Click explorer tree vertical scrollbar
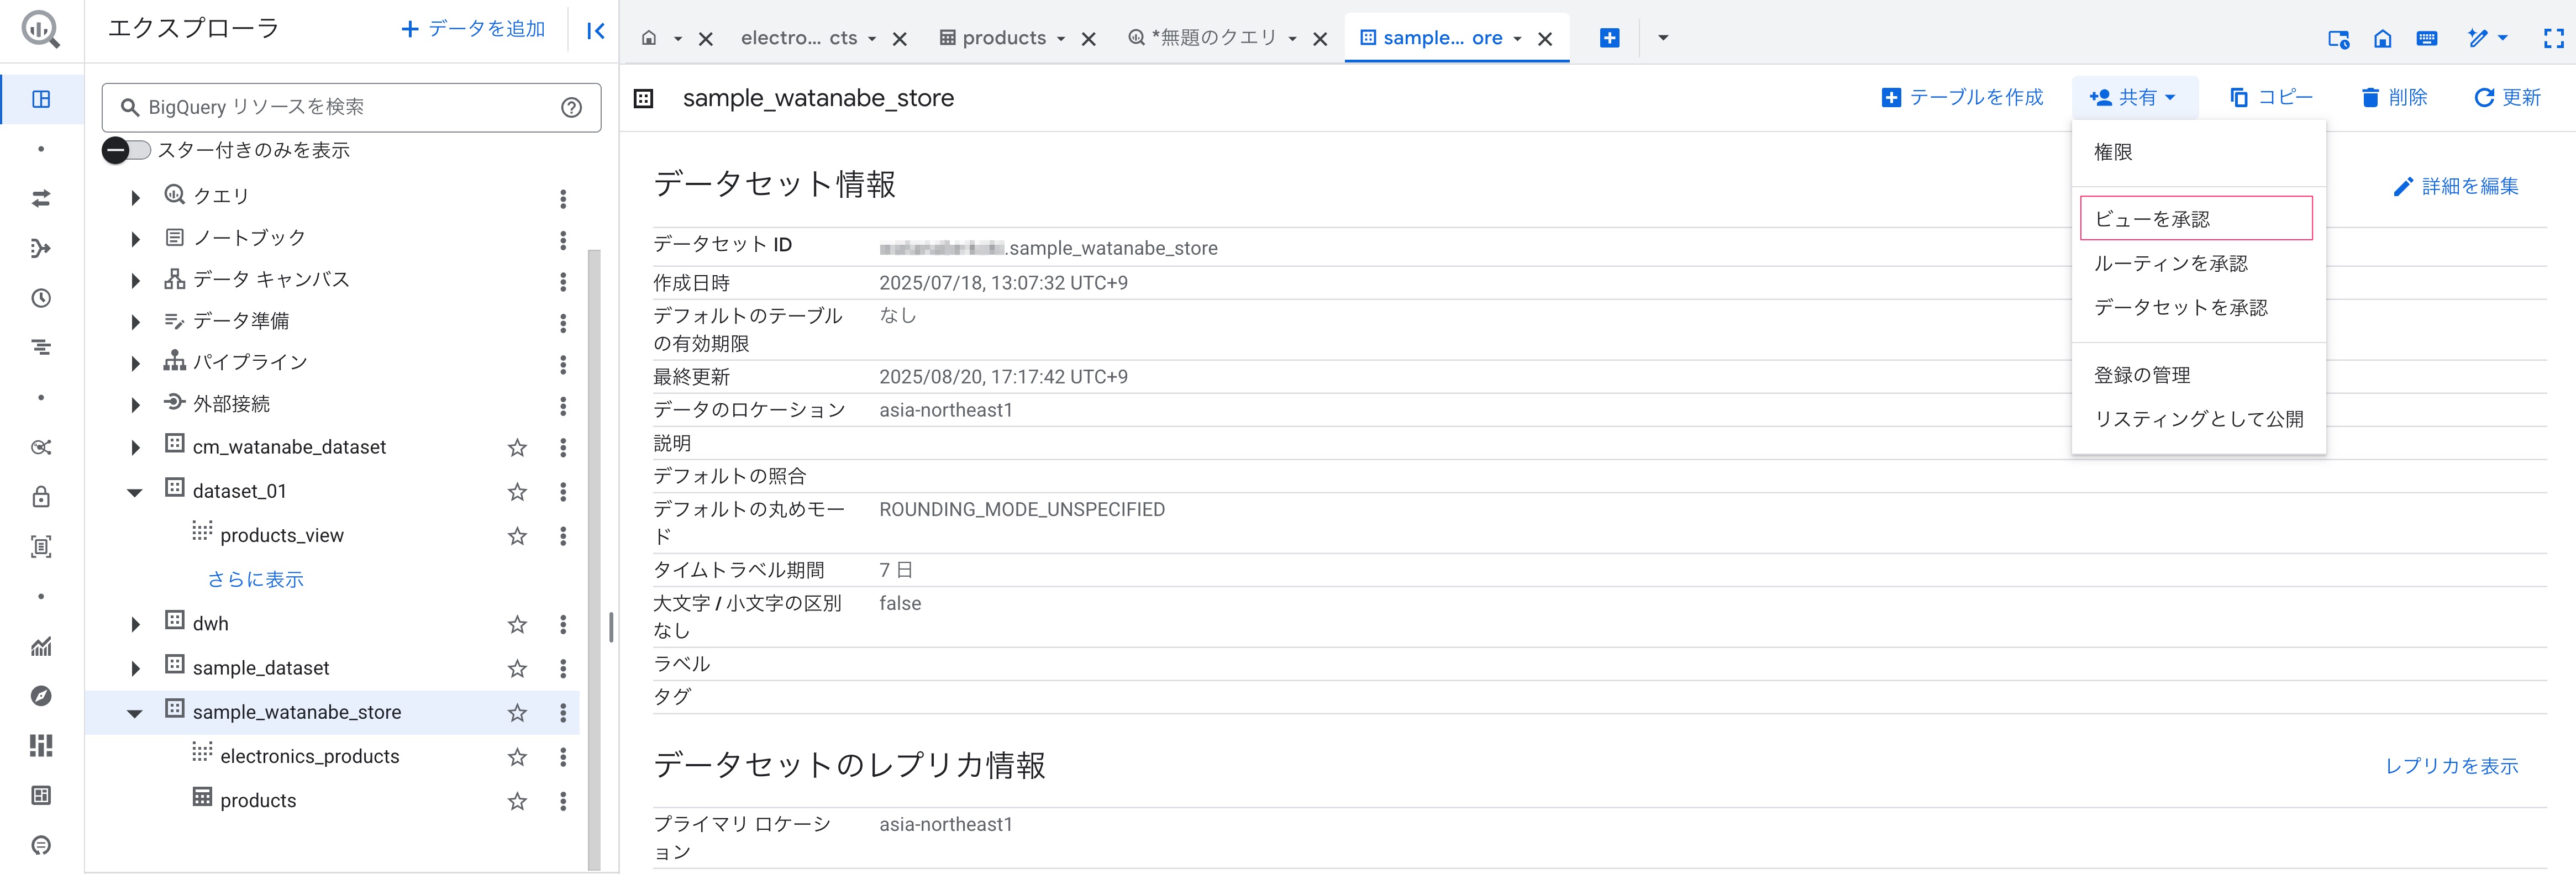 point(594,560)
